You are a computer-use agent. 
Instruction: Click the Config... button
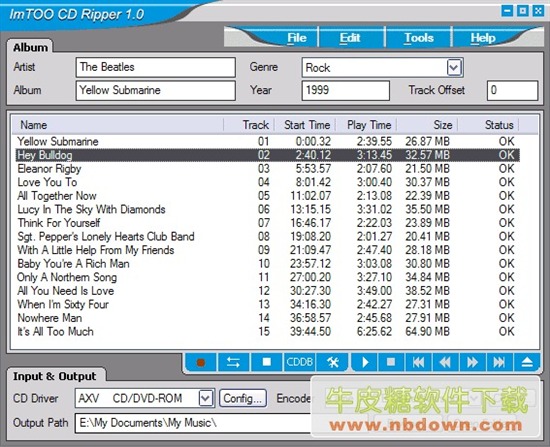243,398
